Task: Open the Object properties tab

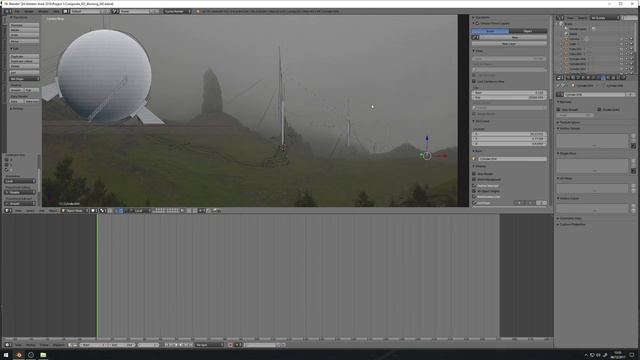Action: (588, 77)
